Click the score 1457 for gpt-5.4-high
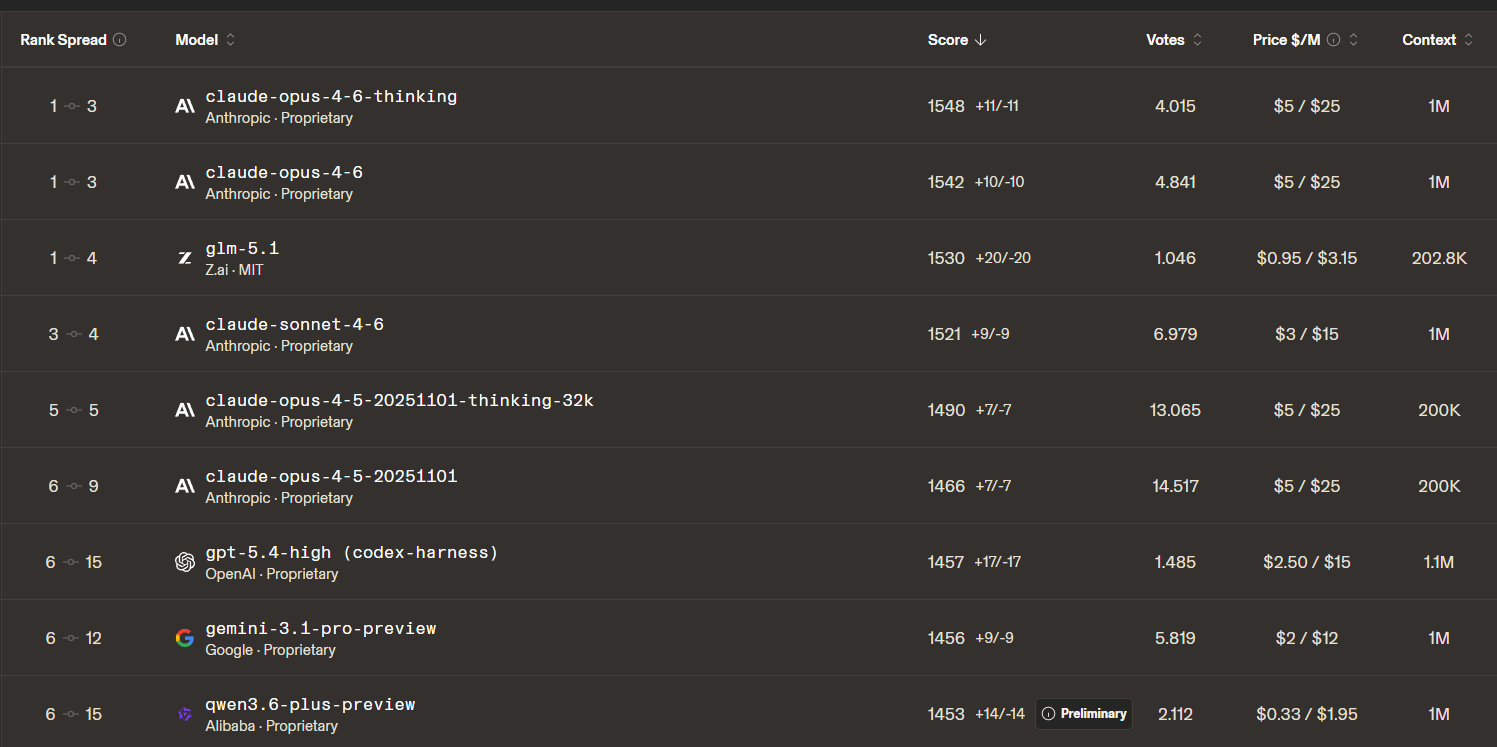 [946, 562]
